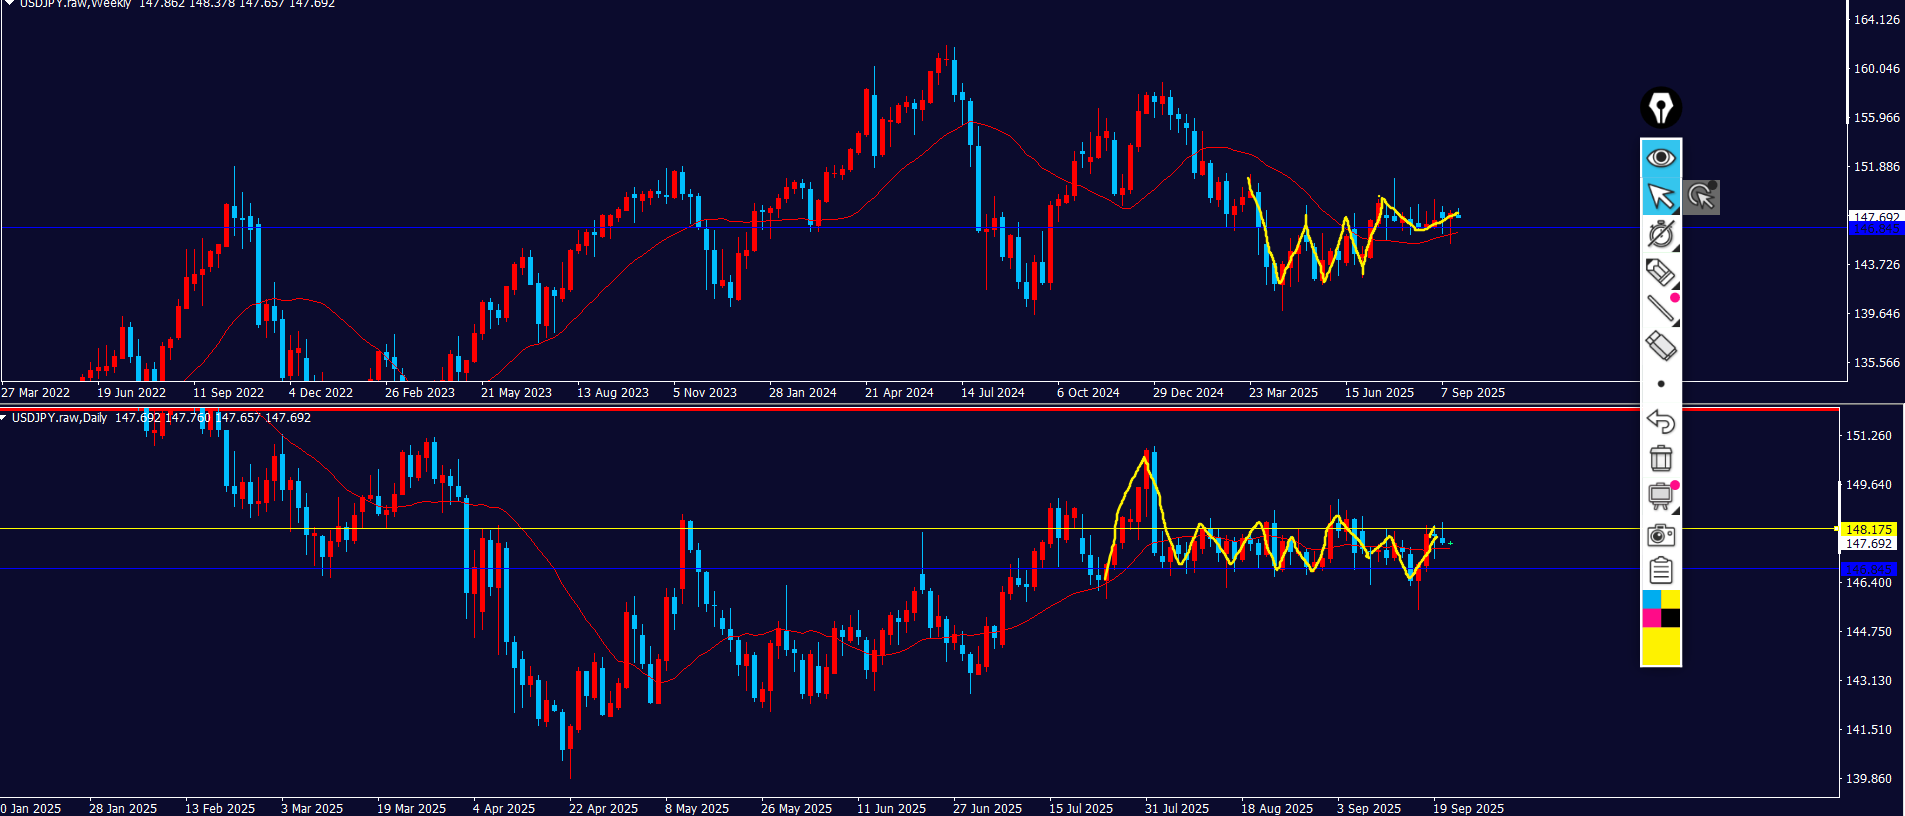The width and height of the screenshot is (1905, 816).
Task: Undo the last drawing stroke
Action: pos(1661,421)
